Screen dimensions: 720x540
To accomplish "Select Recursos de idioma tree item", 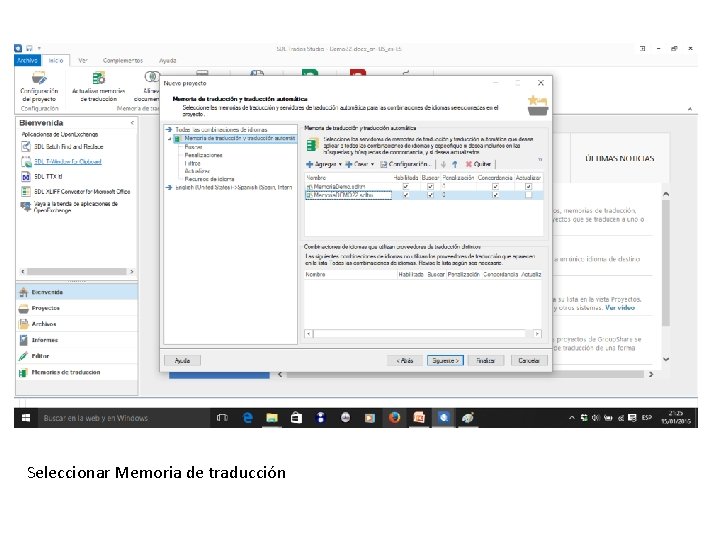I will 209,179.
